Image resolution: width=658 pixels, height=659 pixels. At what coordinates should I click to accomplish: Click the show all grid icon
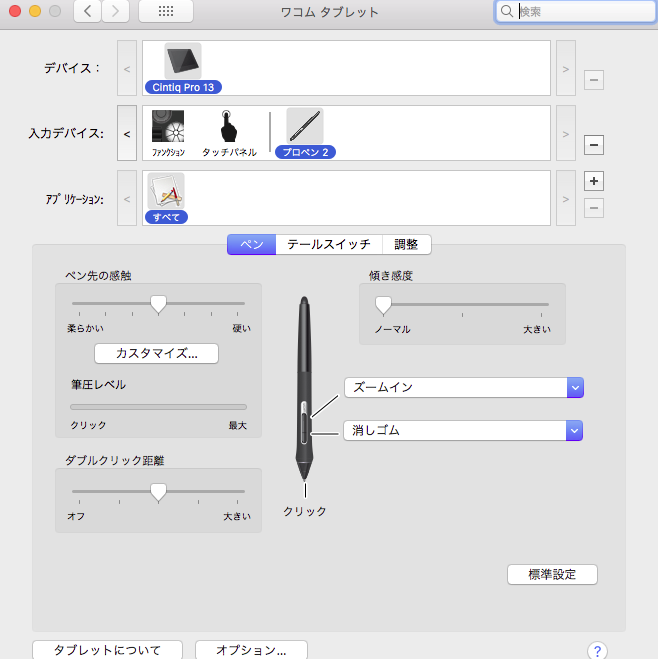point(166,12)
